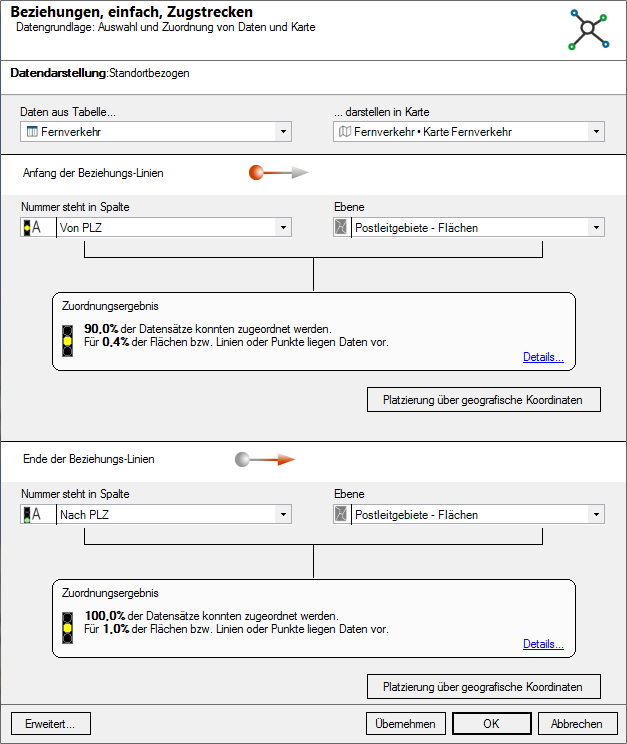
Task: Click the orange end-point arrow icon
Action: click(x=265, y=459)
